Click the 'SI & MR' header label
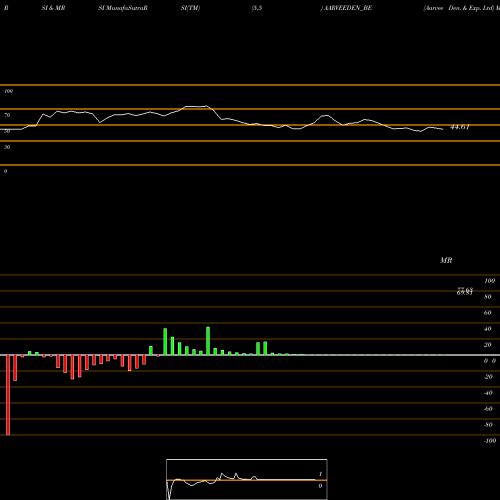Screen dimensions: 500x500 53,8
